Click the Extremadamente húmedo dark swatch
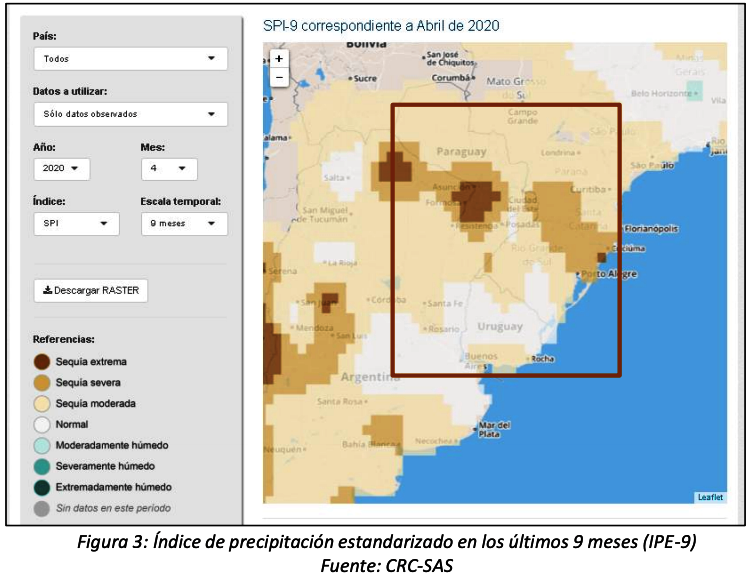This screenshot has width=752, height=578. click(42, 487)
